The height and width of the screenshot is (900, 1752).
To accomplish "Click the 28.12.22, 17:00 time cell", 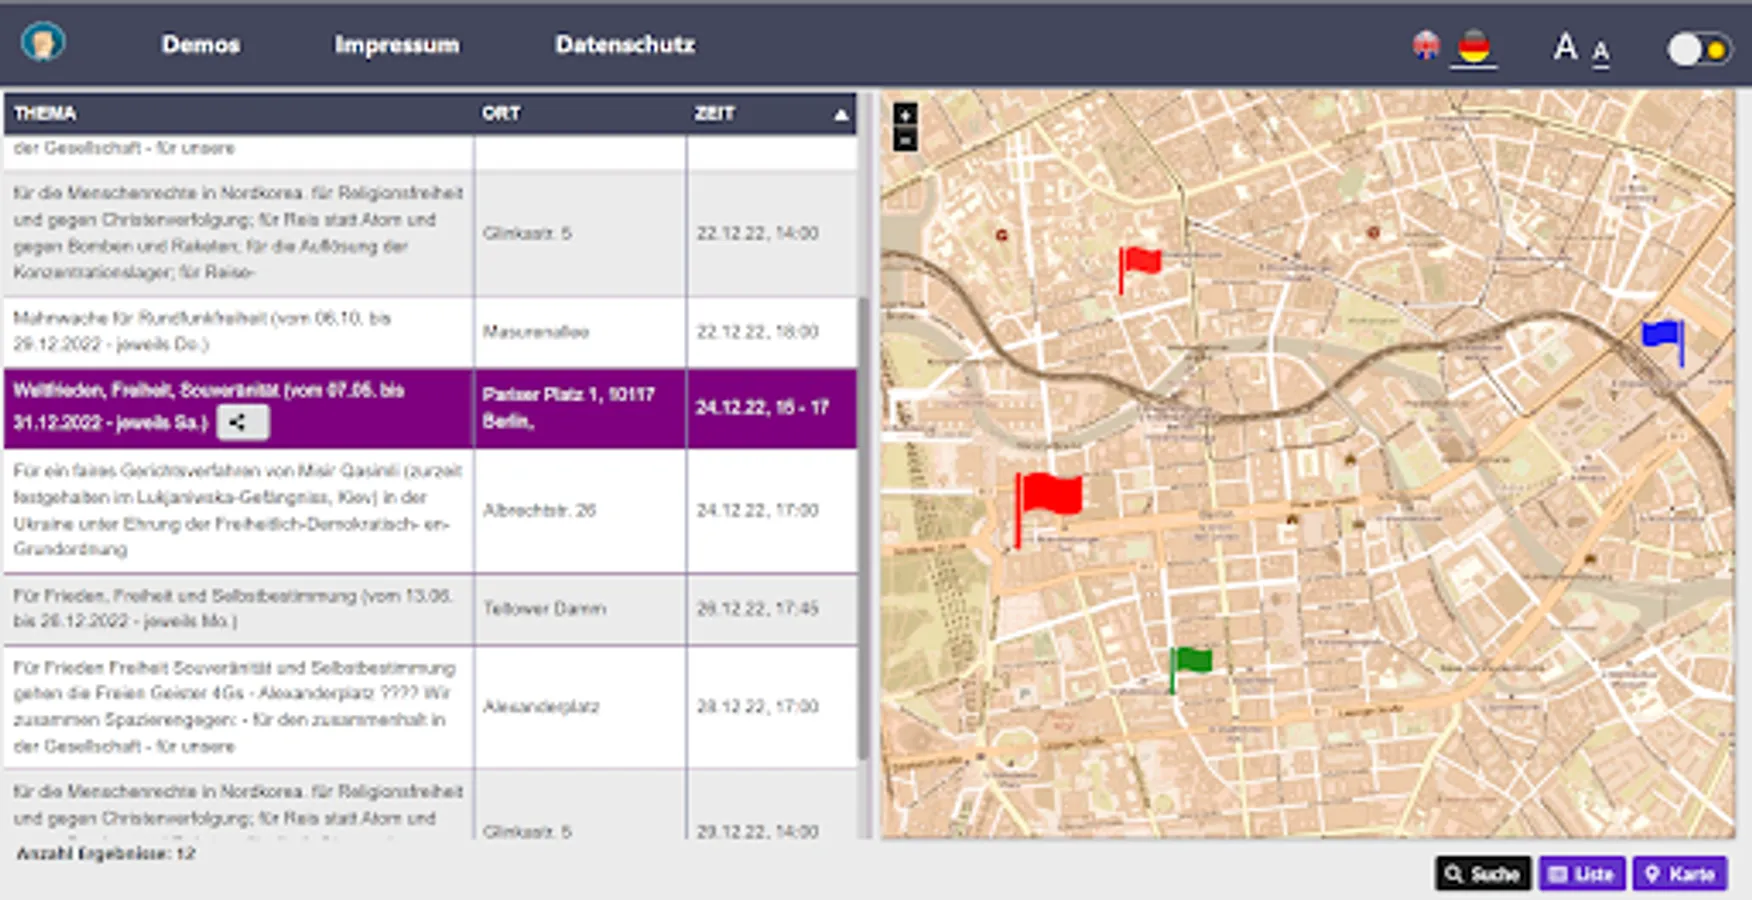I will pos(771,707).
